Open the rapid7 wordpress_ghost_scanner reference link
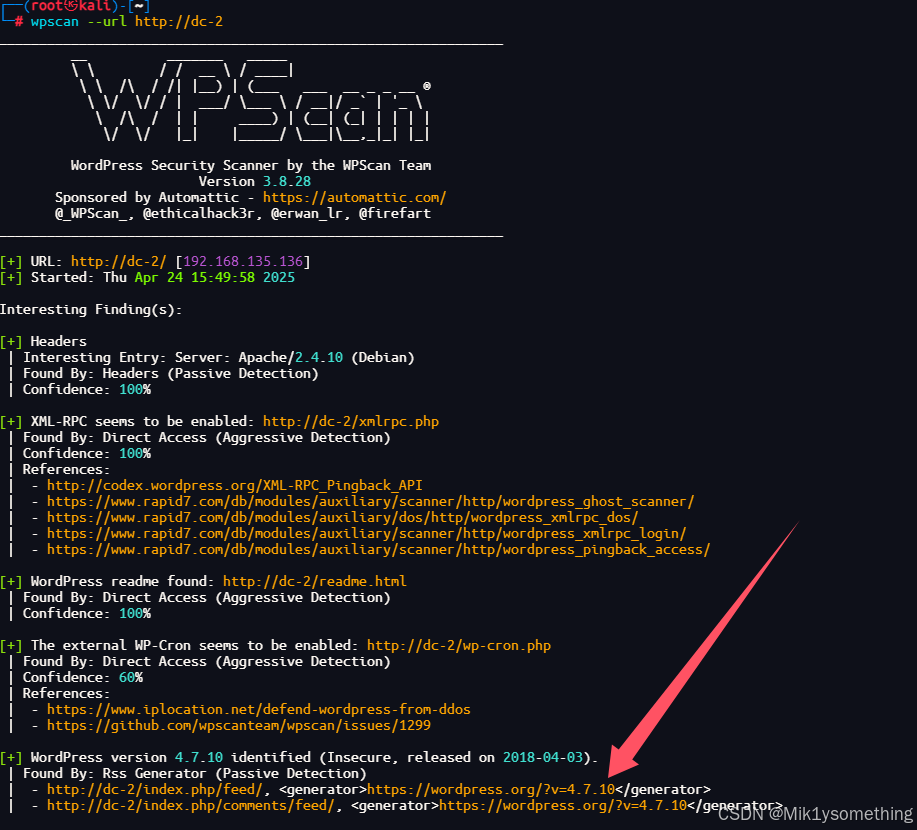Viewport: 917px width, 830px height. (x=370, y=502)
